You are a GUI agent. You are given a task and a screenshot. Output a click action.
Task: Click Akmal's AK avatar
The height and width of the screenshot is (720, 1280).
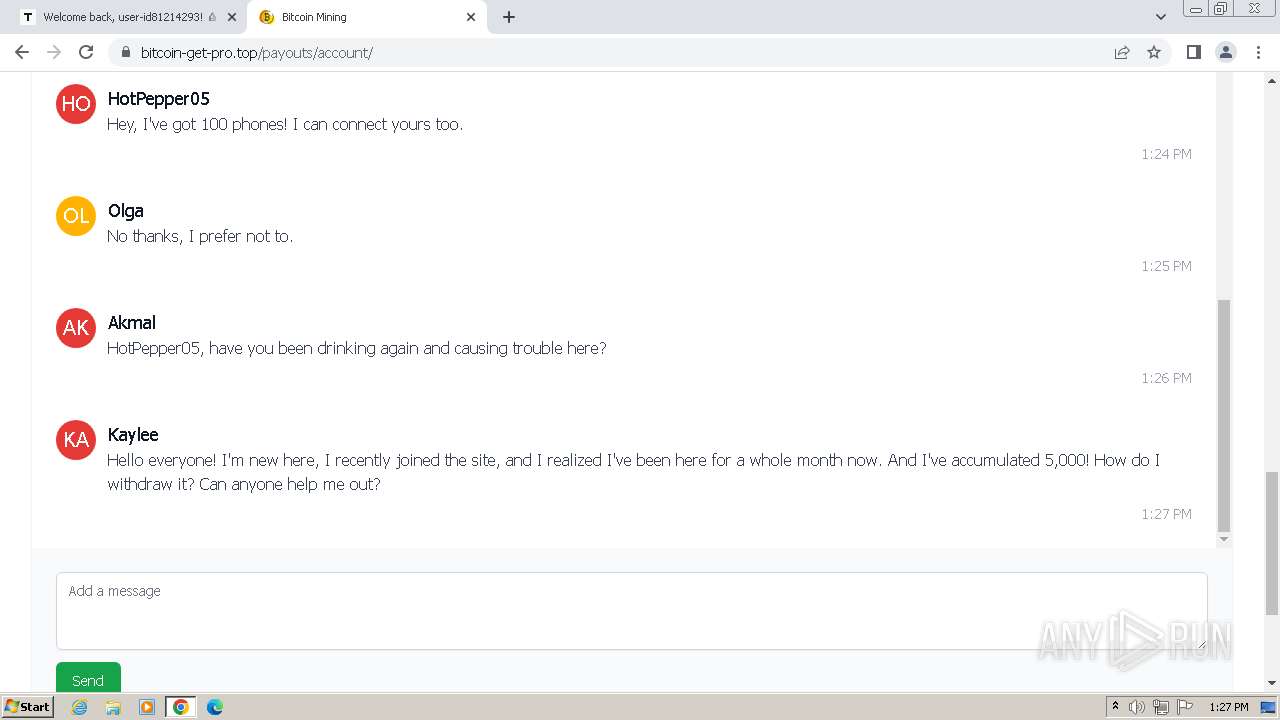pos(76,328)
